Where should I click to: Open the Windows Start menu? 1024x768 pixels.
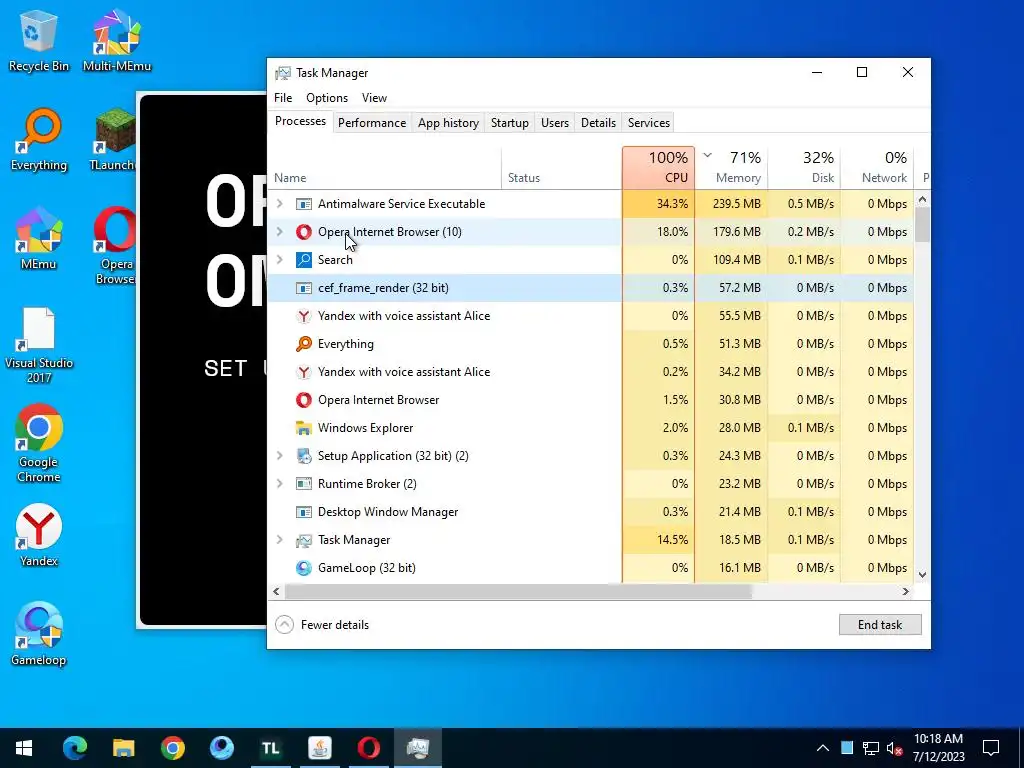tap(24, 748)
